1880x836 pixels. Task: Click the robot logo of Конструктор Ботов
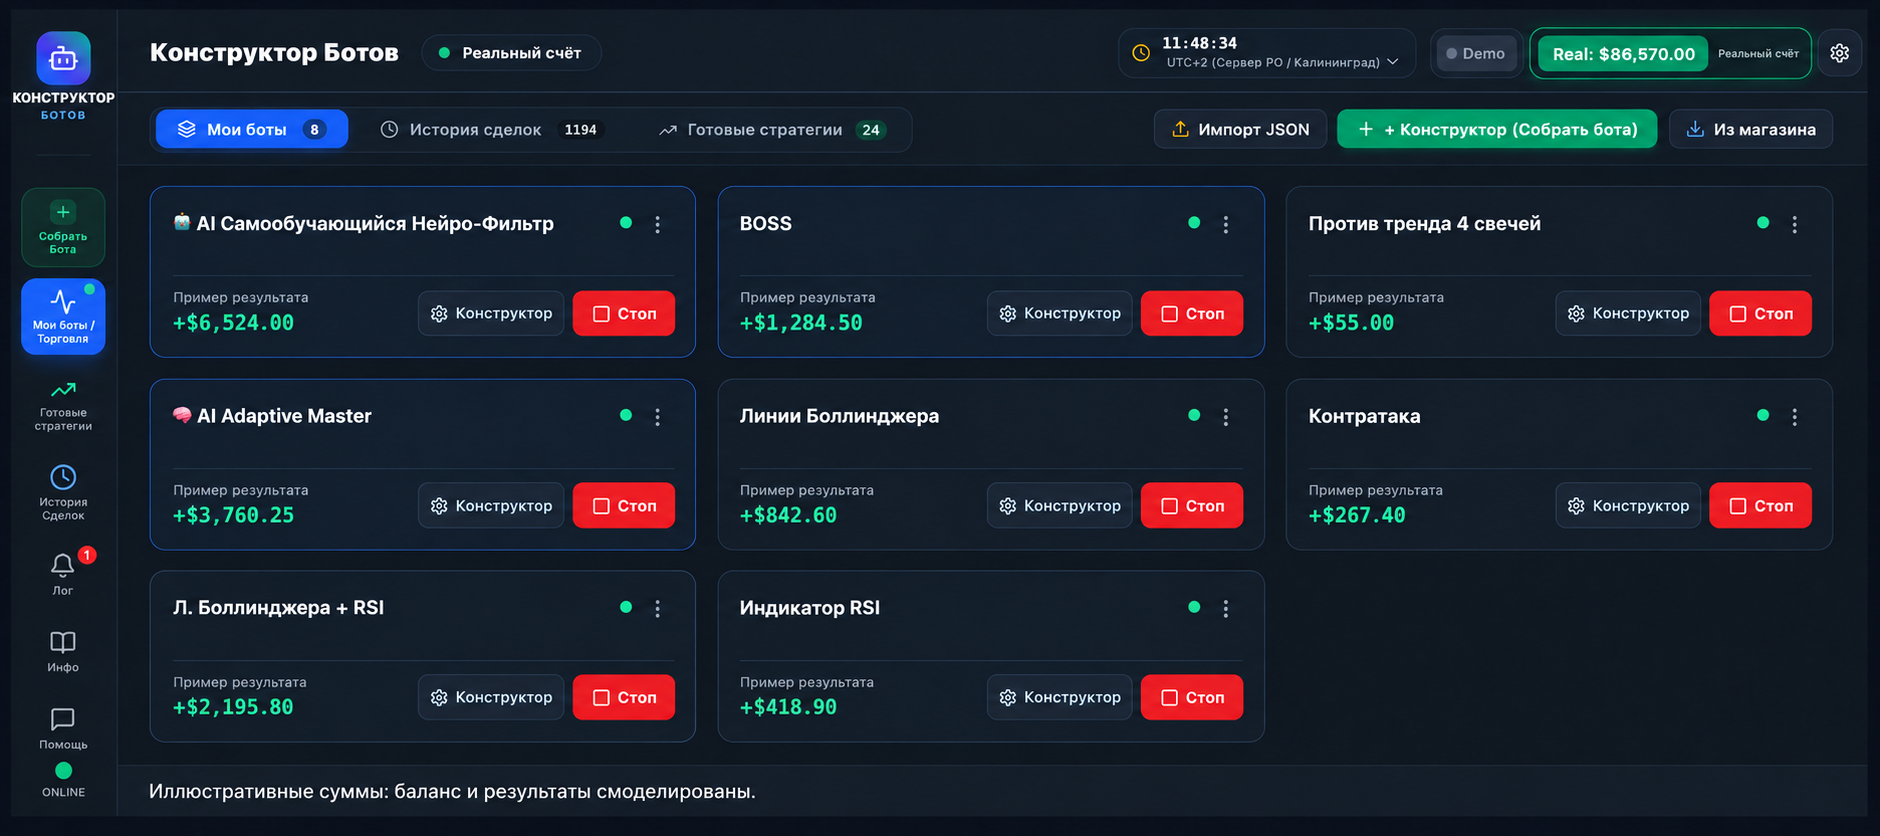63,58
